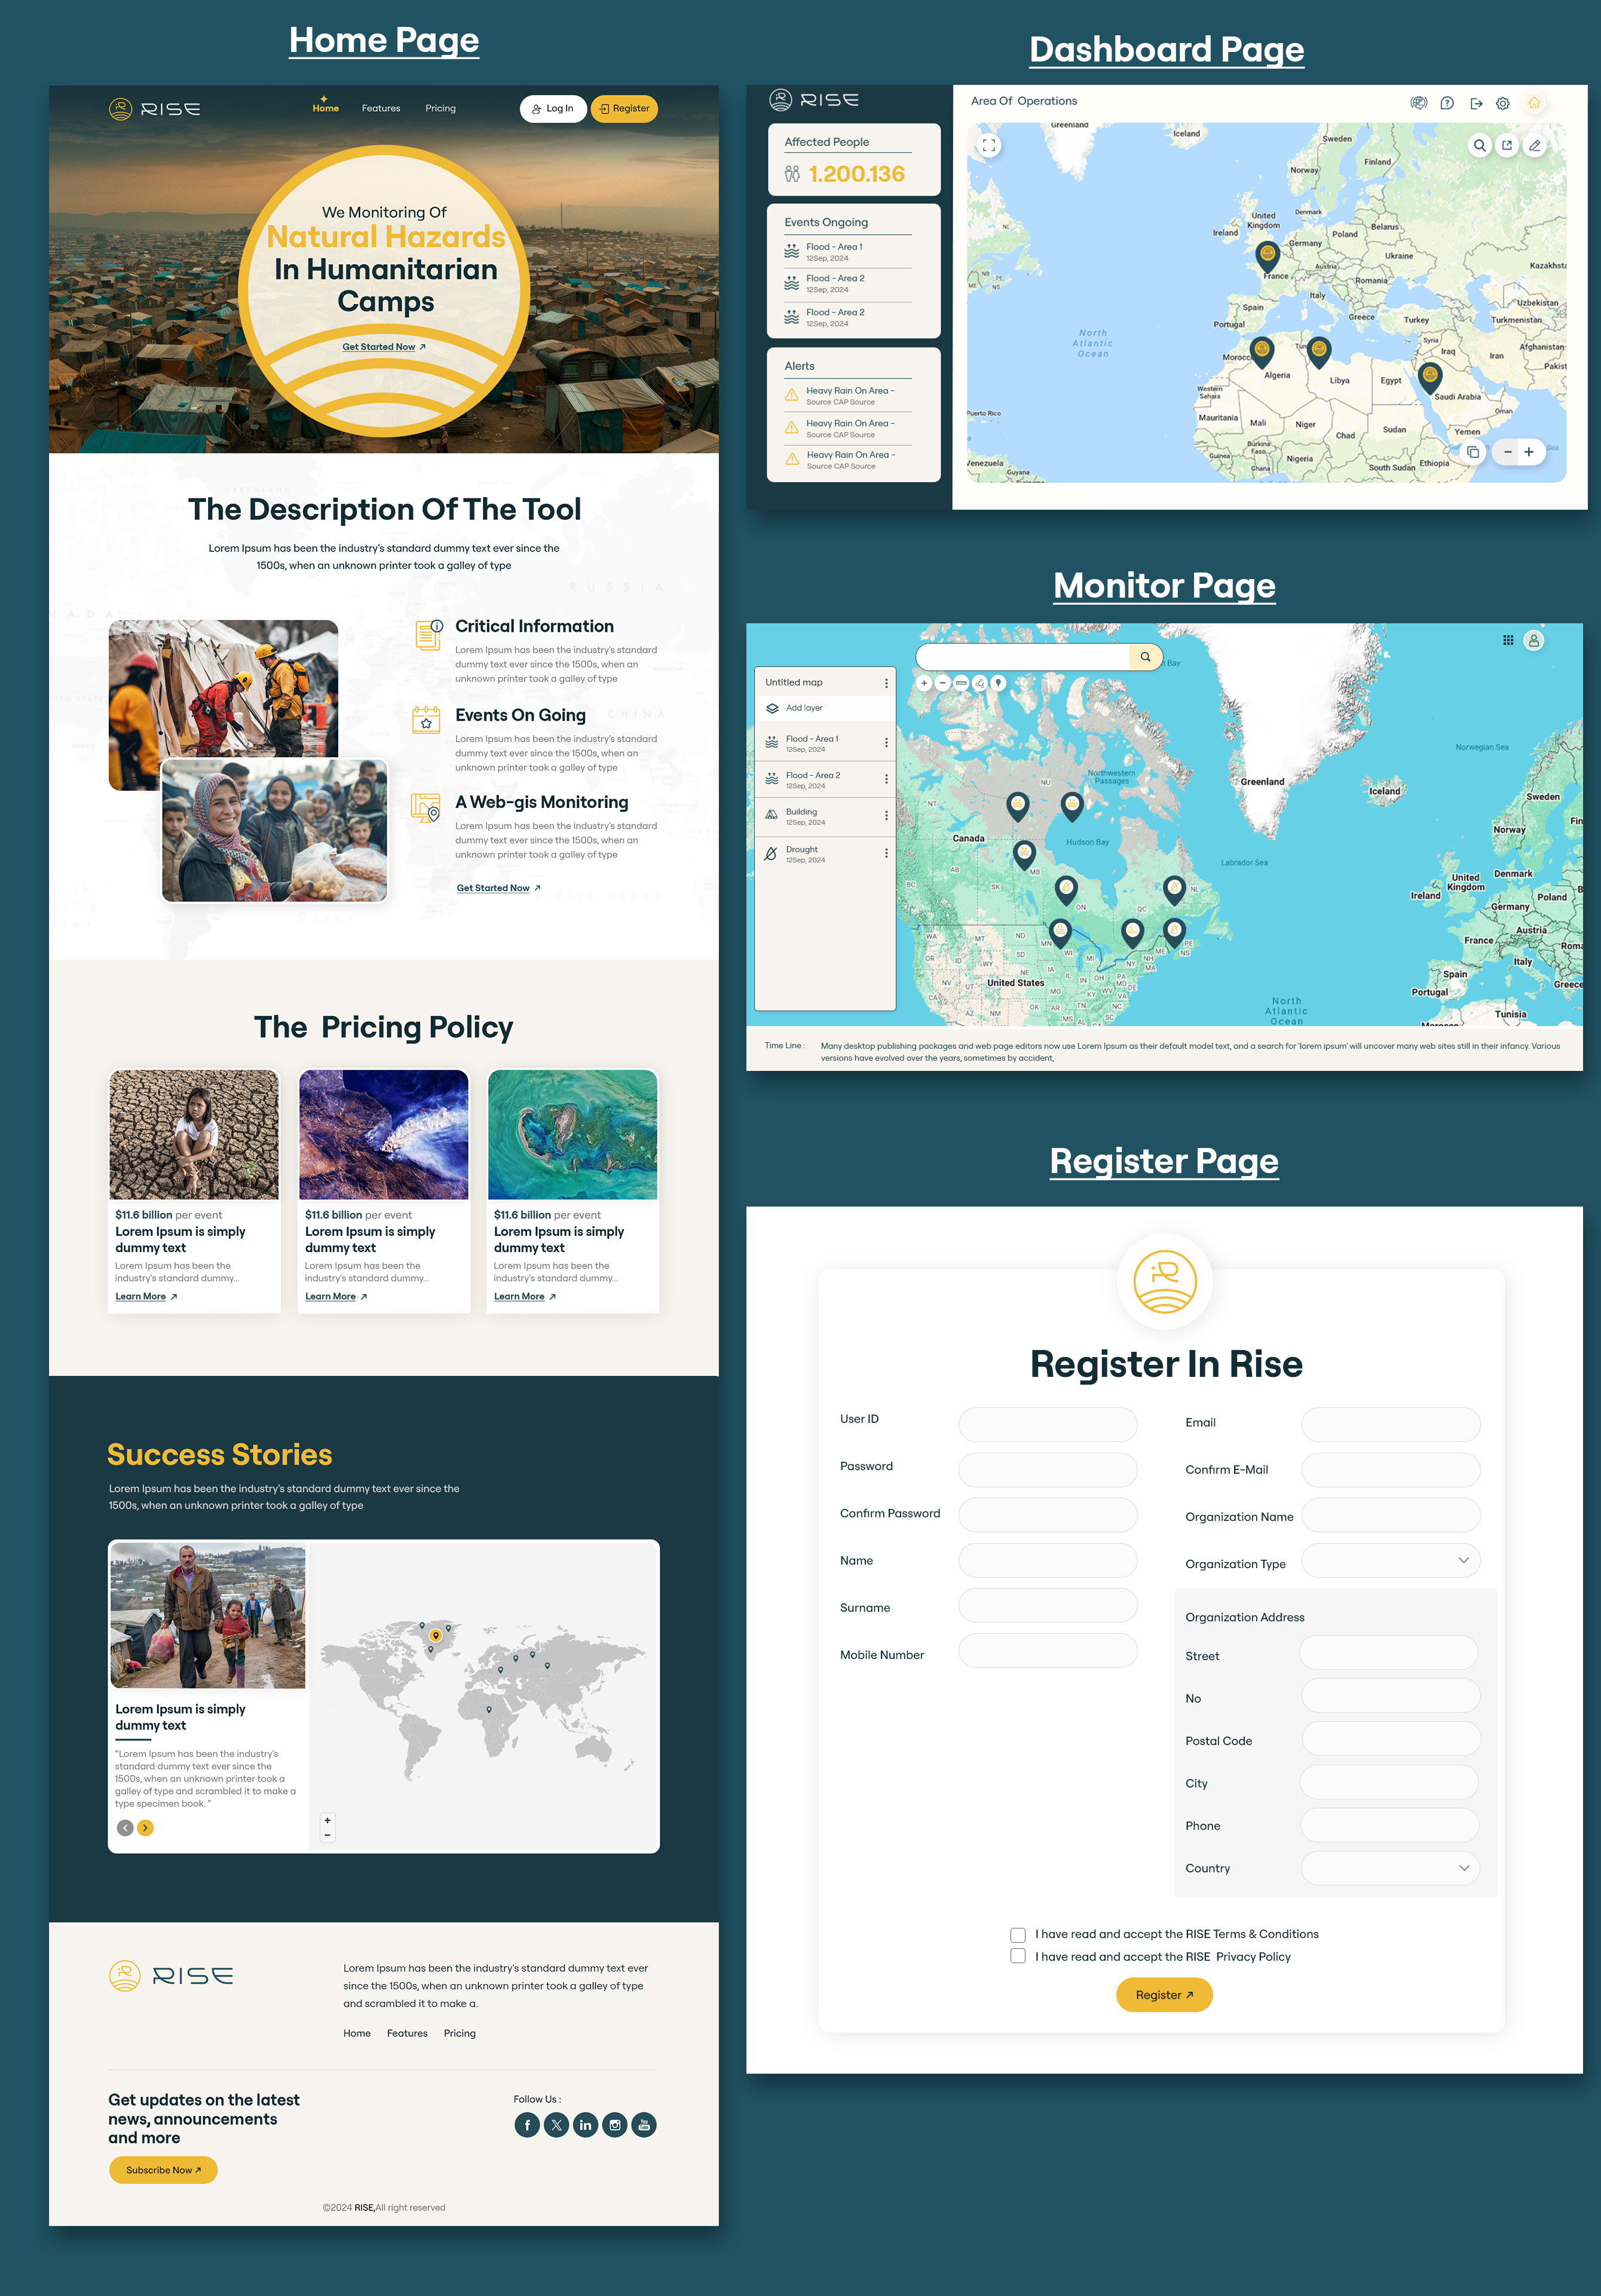This screenshot has width=1601, height=2296.
Task: Select the measure ruler icon on Monitor map
Action: pos(962,683)
